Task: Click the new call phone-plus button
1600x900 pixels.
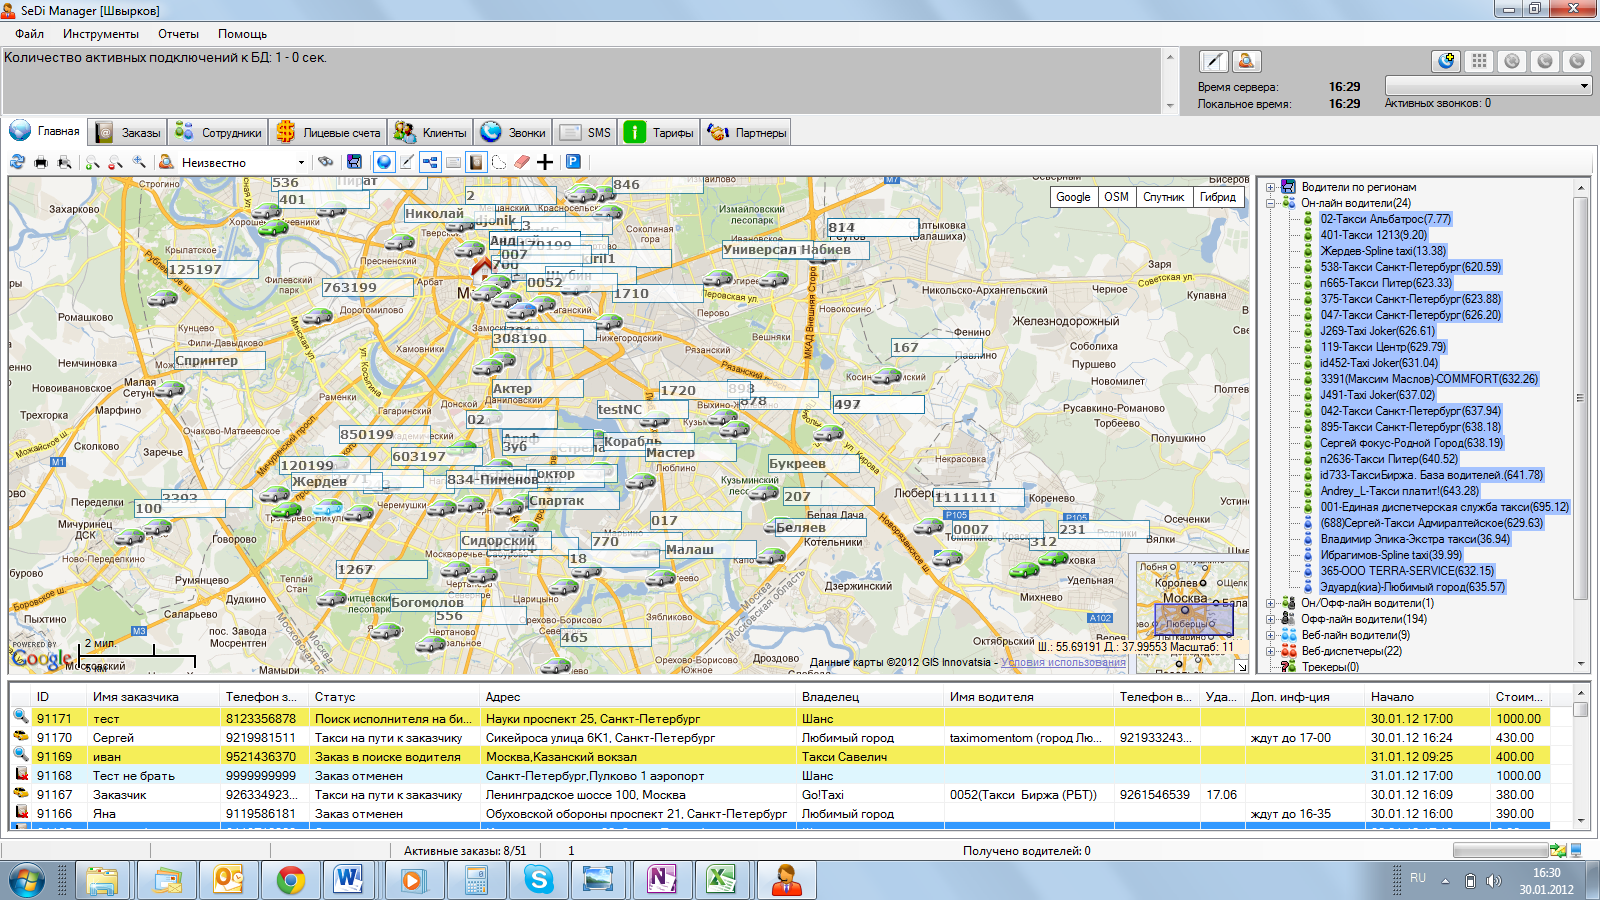Action: click(1446, 61)
